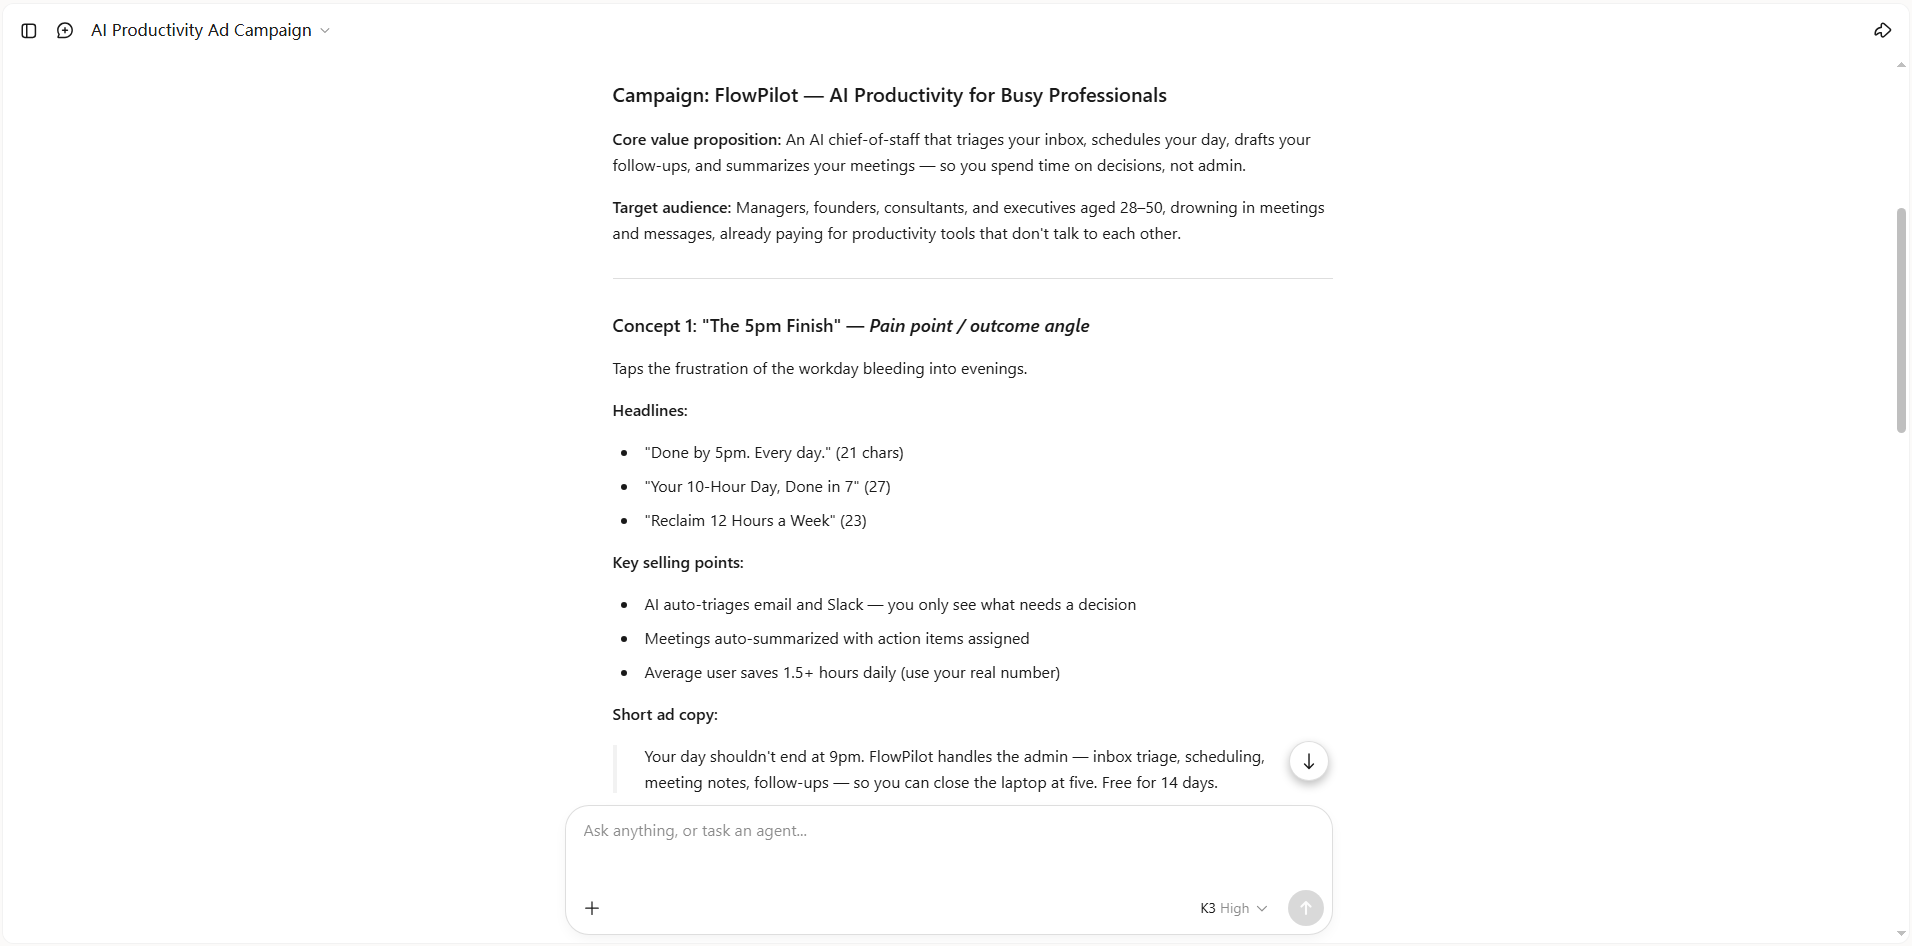Expand the chevron beside the chat title

324,31
